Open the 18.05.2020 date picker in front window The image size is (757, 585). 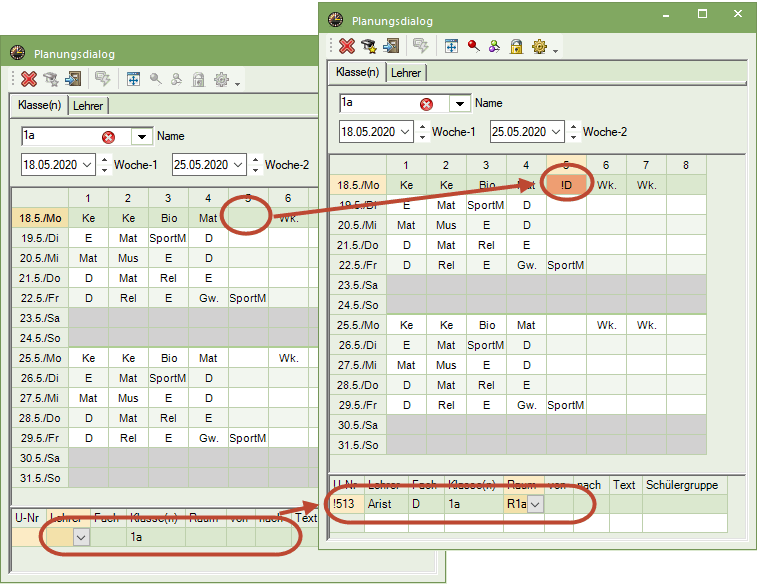(x=405, y=132)
